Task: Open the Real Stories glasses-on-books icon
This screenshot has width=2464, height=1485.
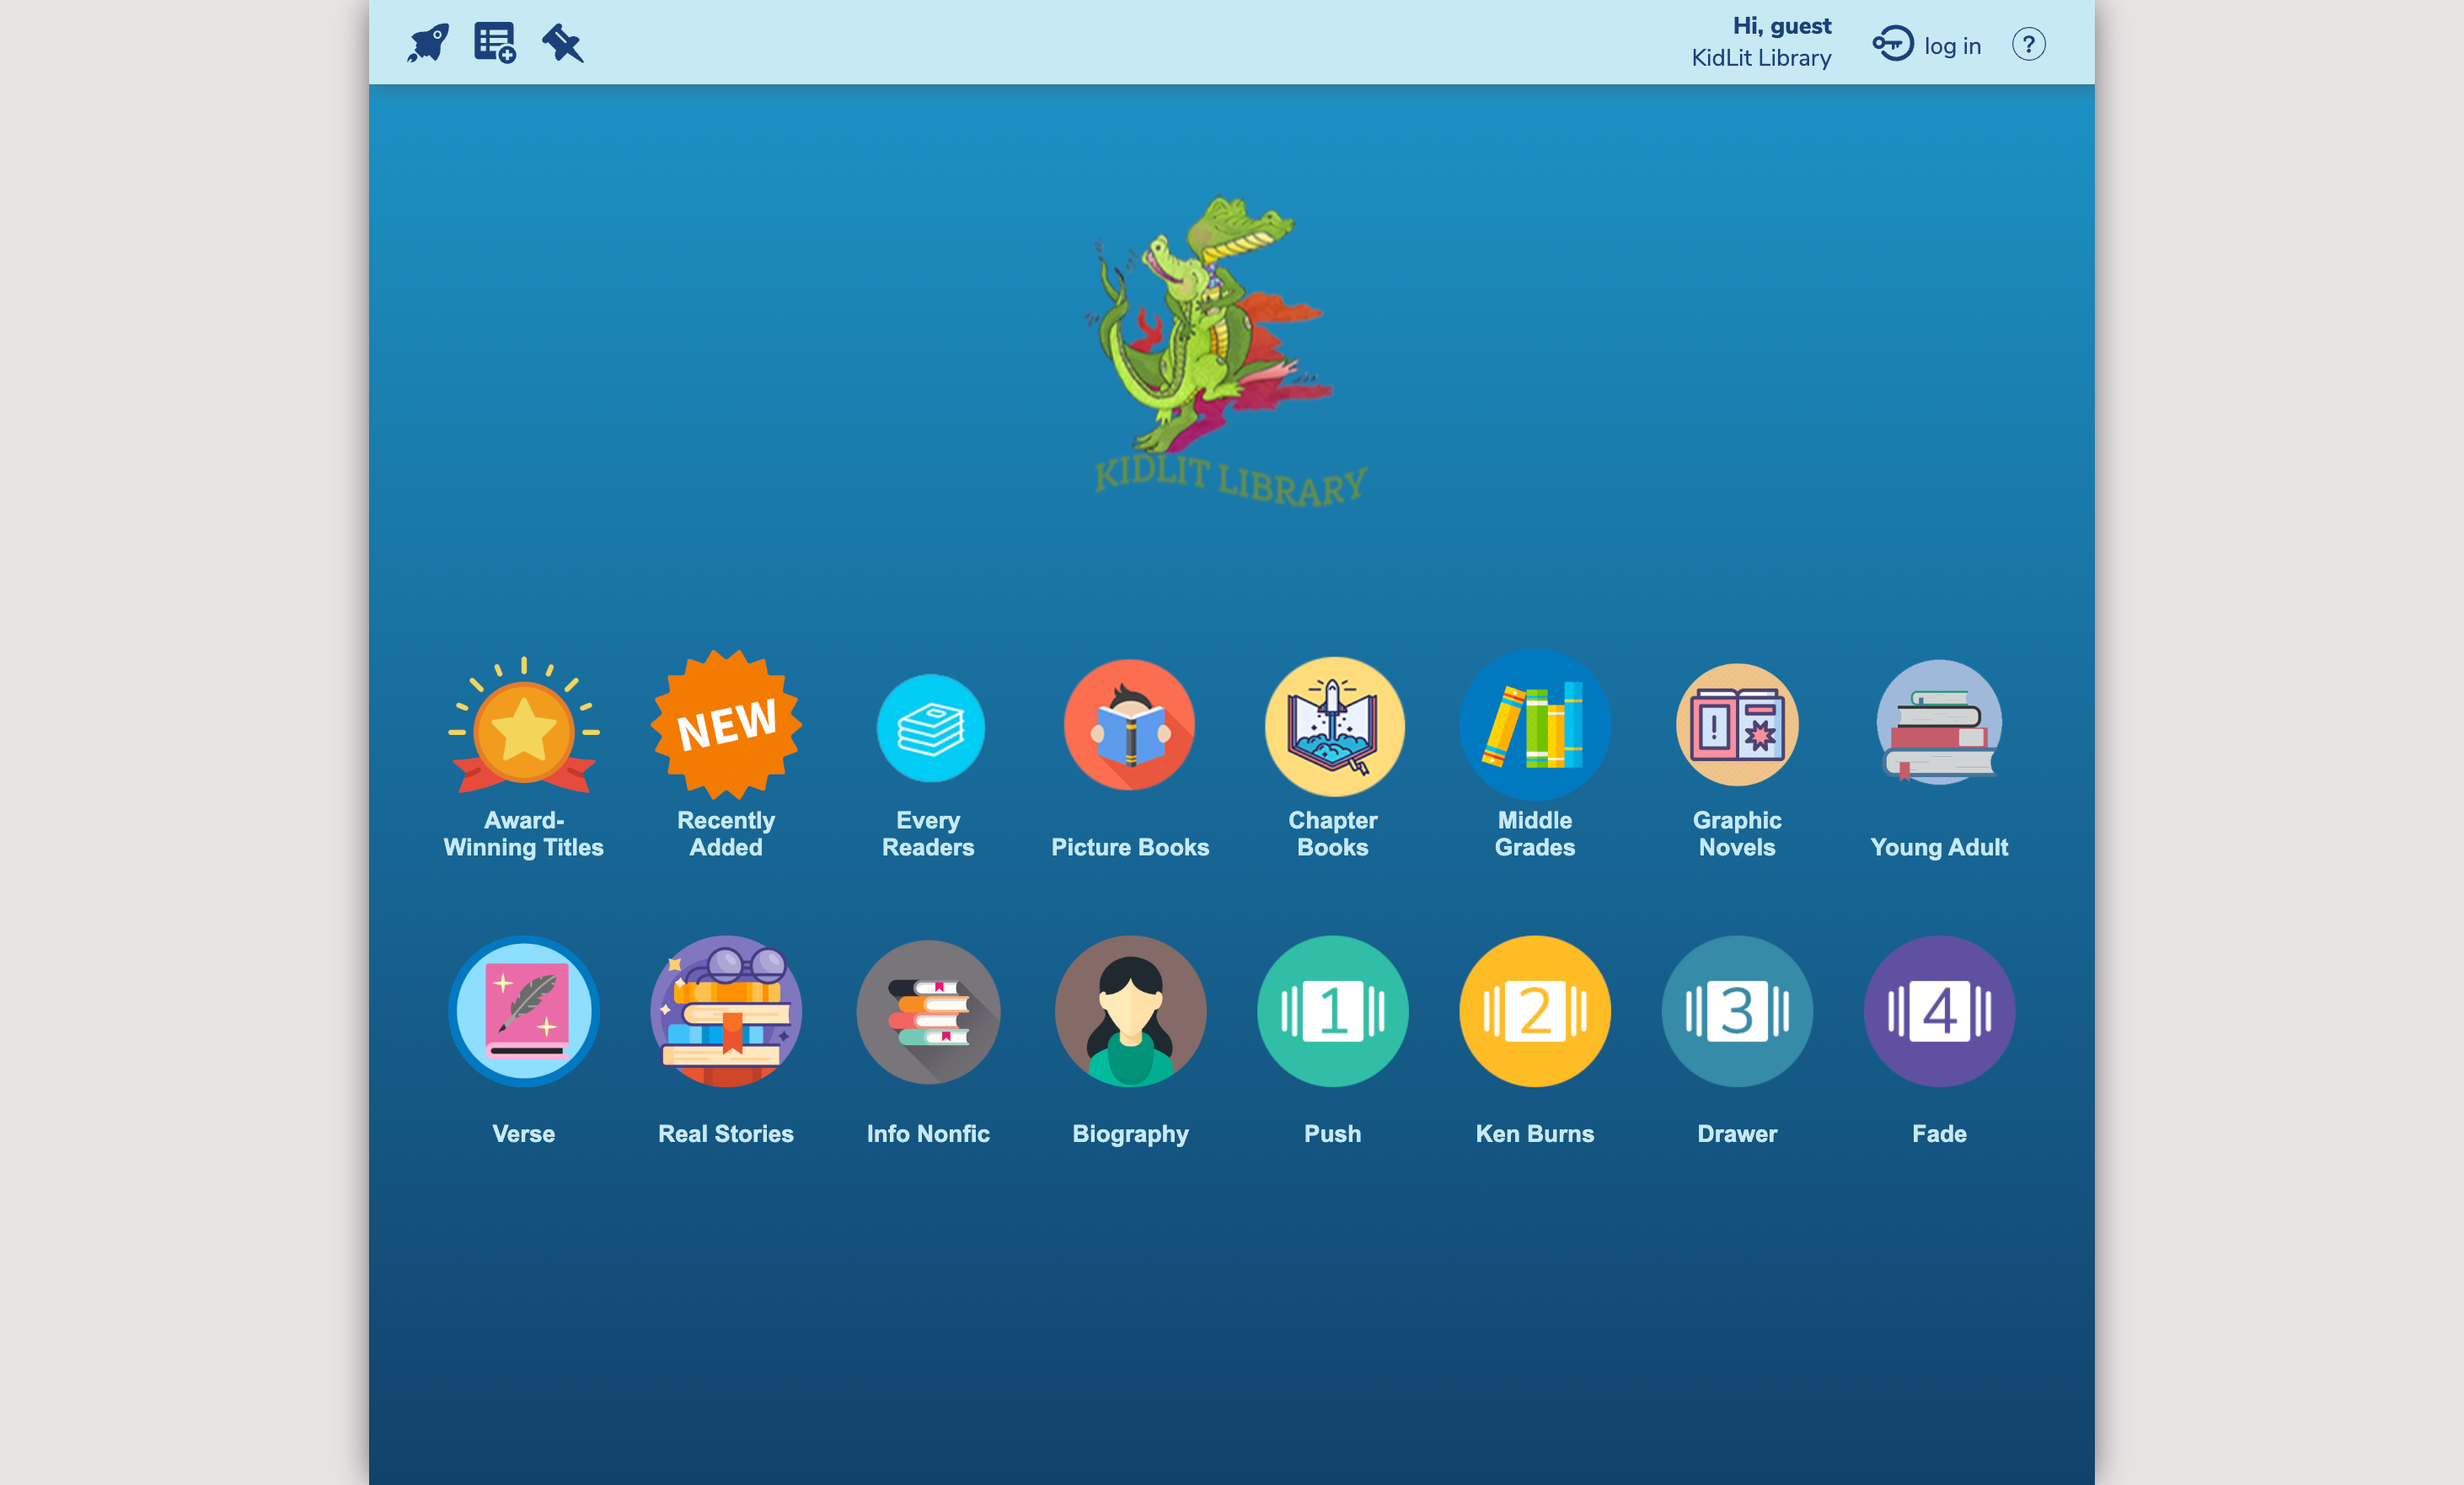Action: pos(726,1011)
